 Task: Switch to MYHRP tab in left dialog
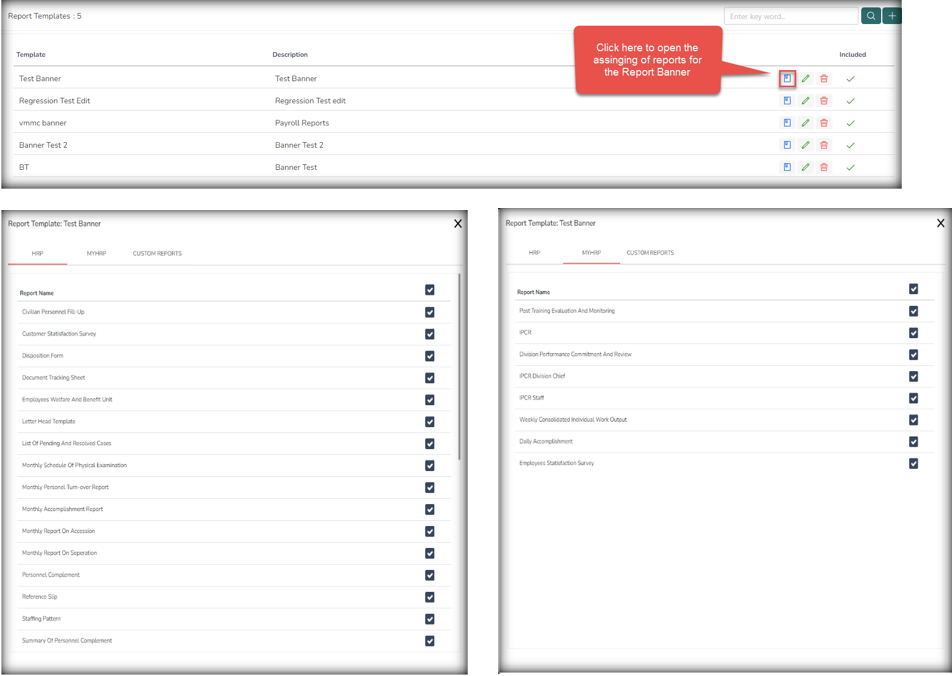96,254
